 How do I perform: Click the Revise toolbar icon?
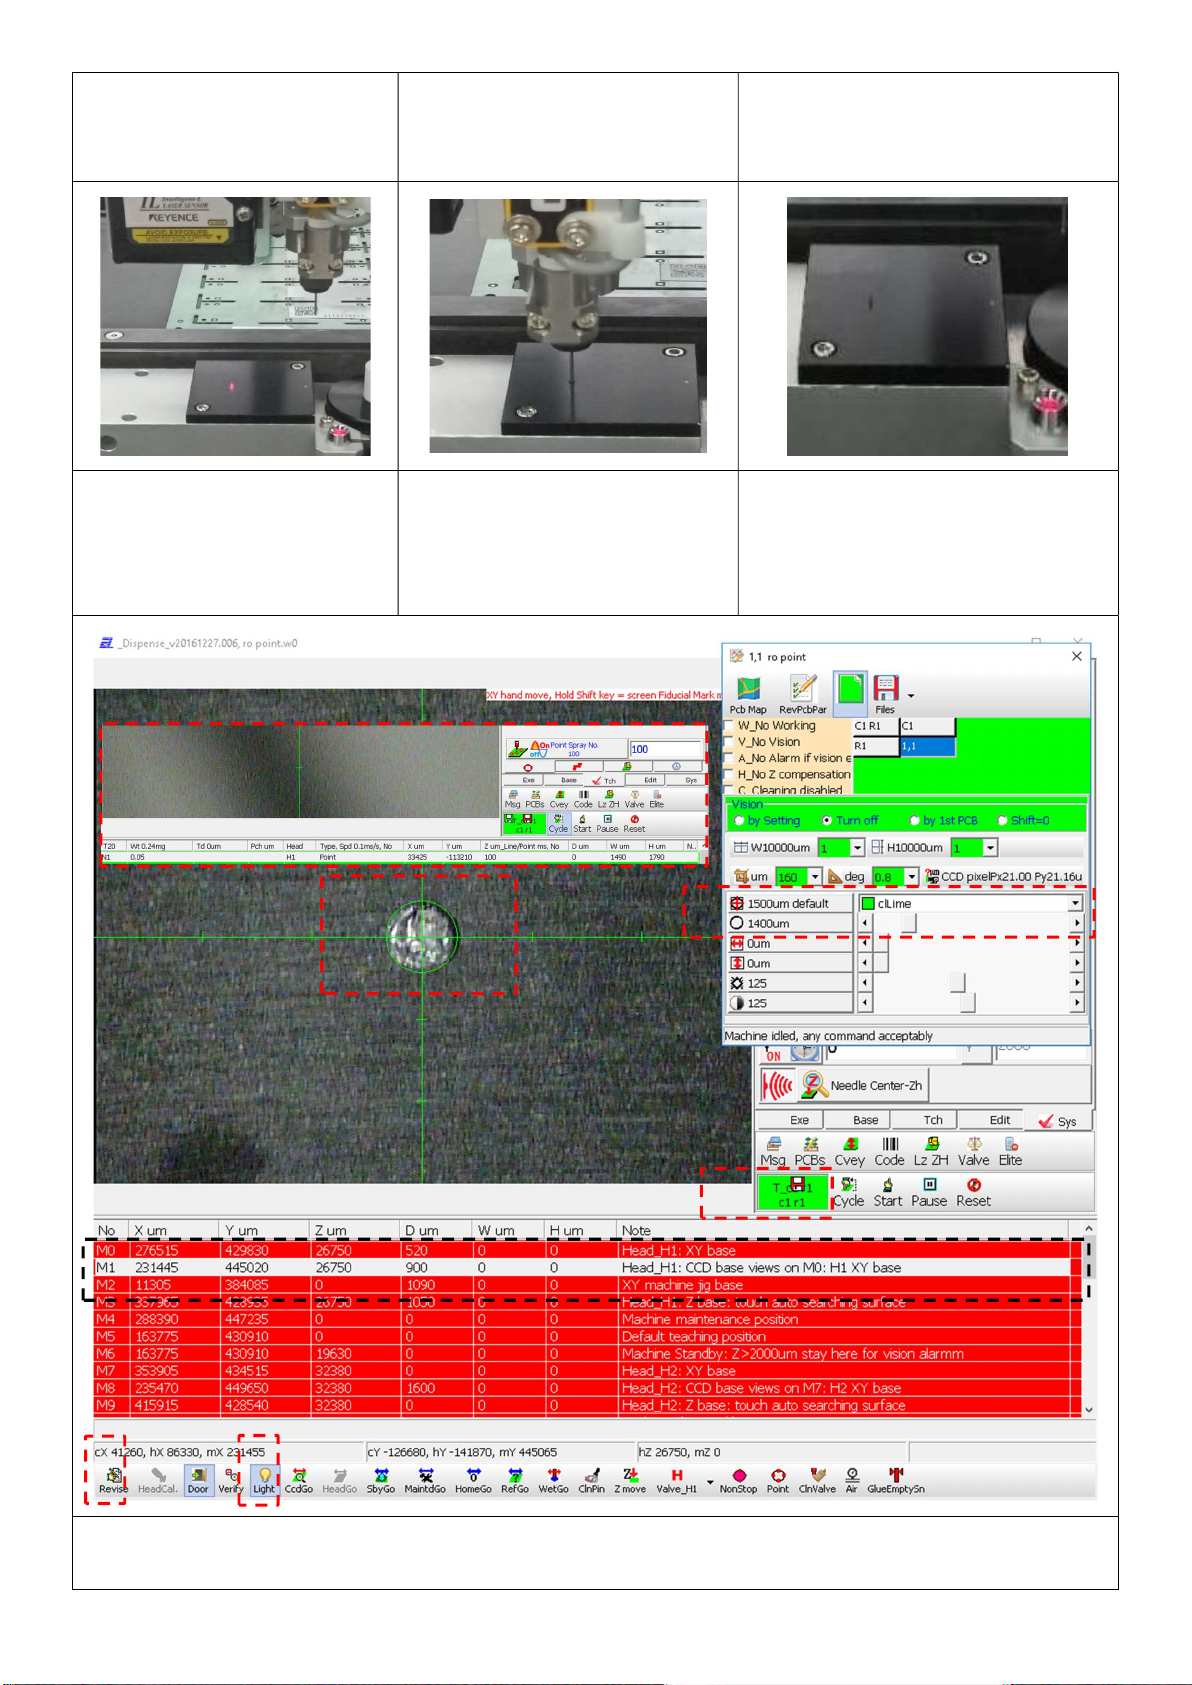pos(113,1480)
